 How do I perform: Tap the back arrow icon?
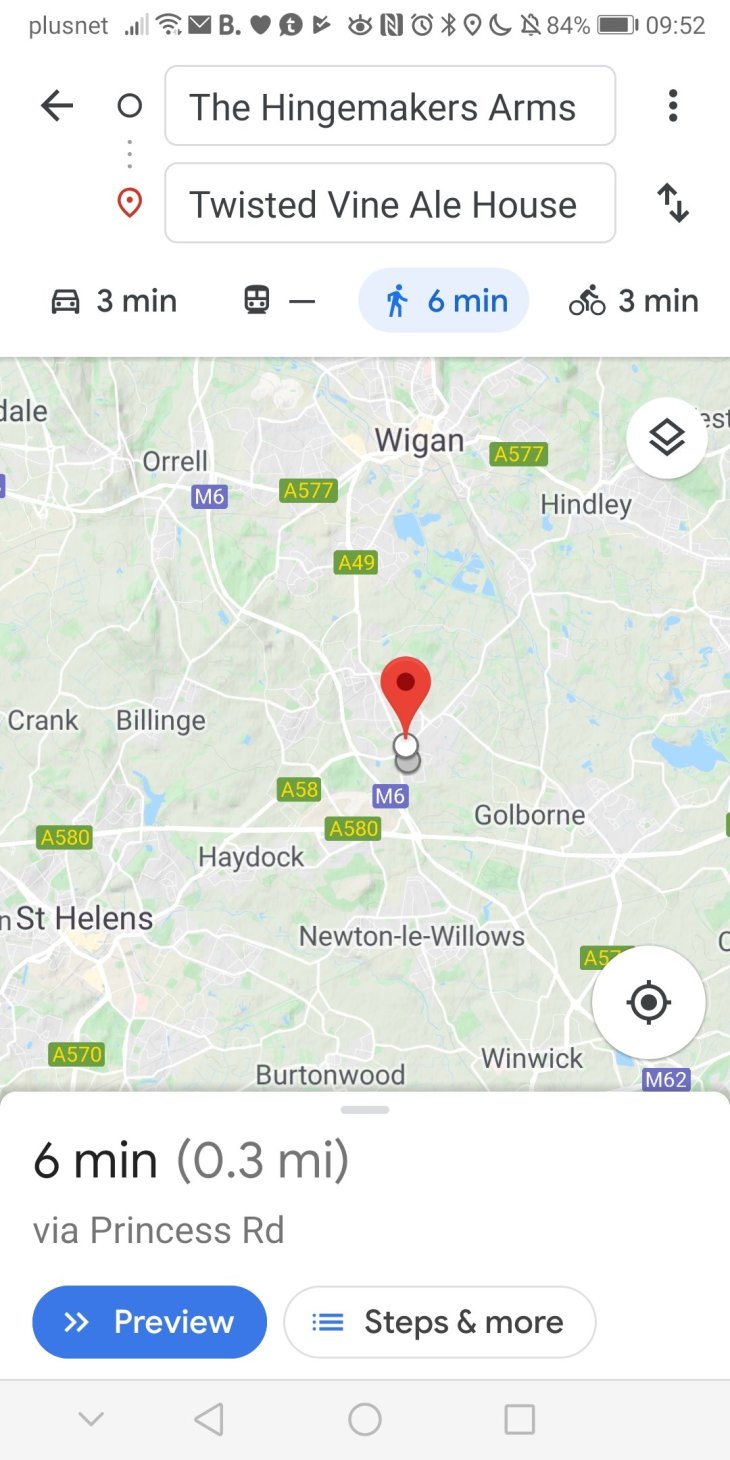[57, 106]
